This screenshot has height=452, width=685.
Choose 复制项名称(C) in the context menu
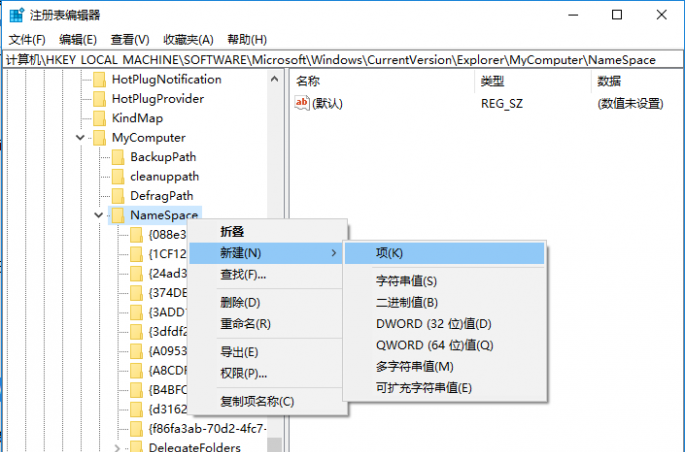point(268,401)
